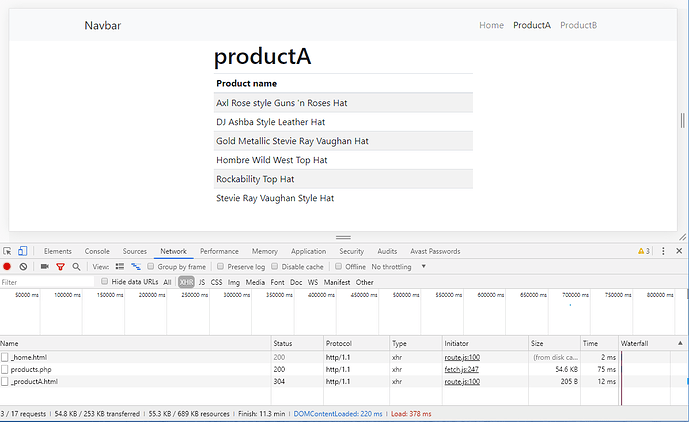Open the Sources tab

click(x=134, y=251)
